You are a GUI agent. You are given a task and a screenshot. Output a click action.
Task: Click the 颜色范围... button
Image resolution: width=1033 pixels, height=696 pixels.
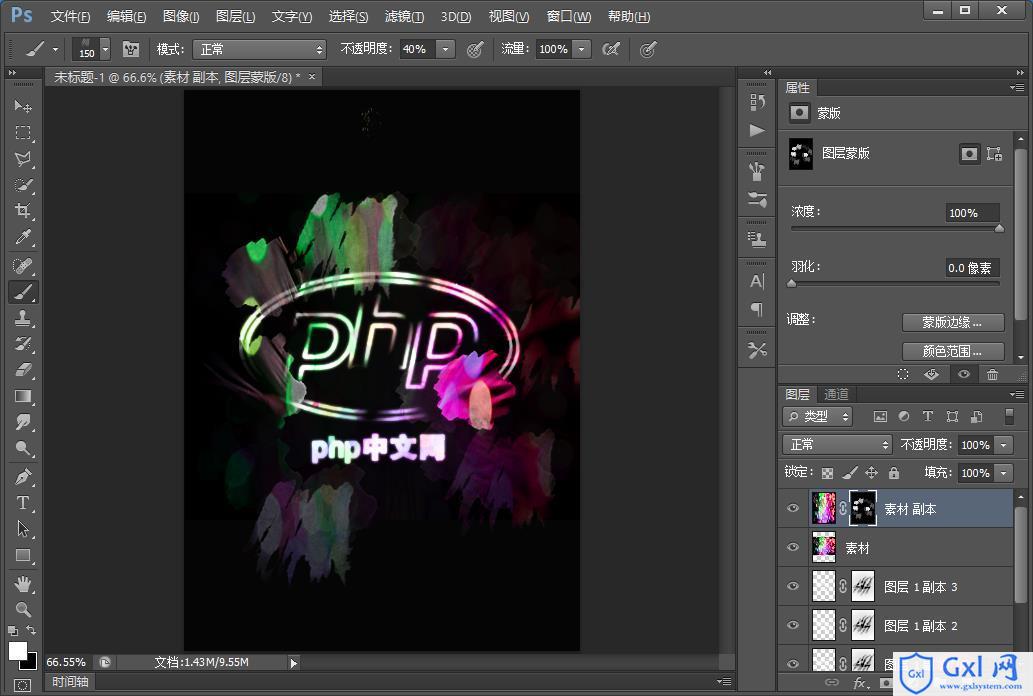953,351
